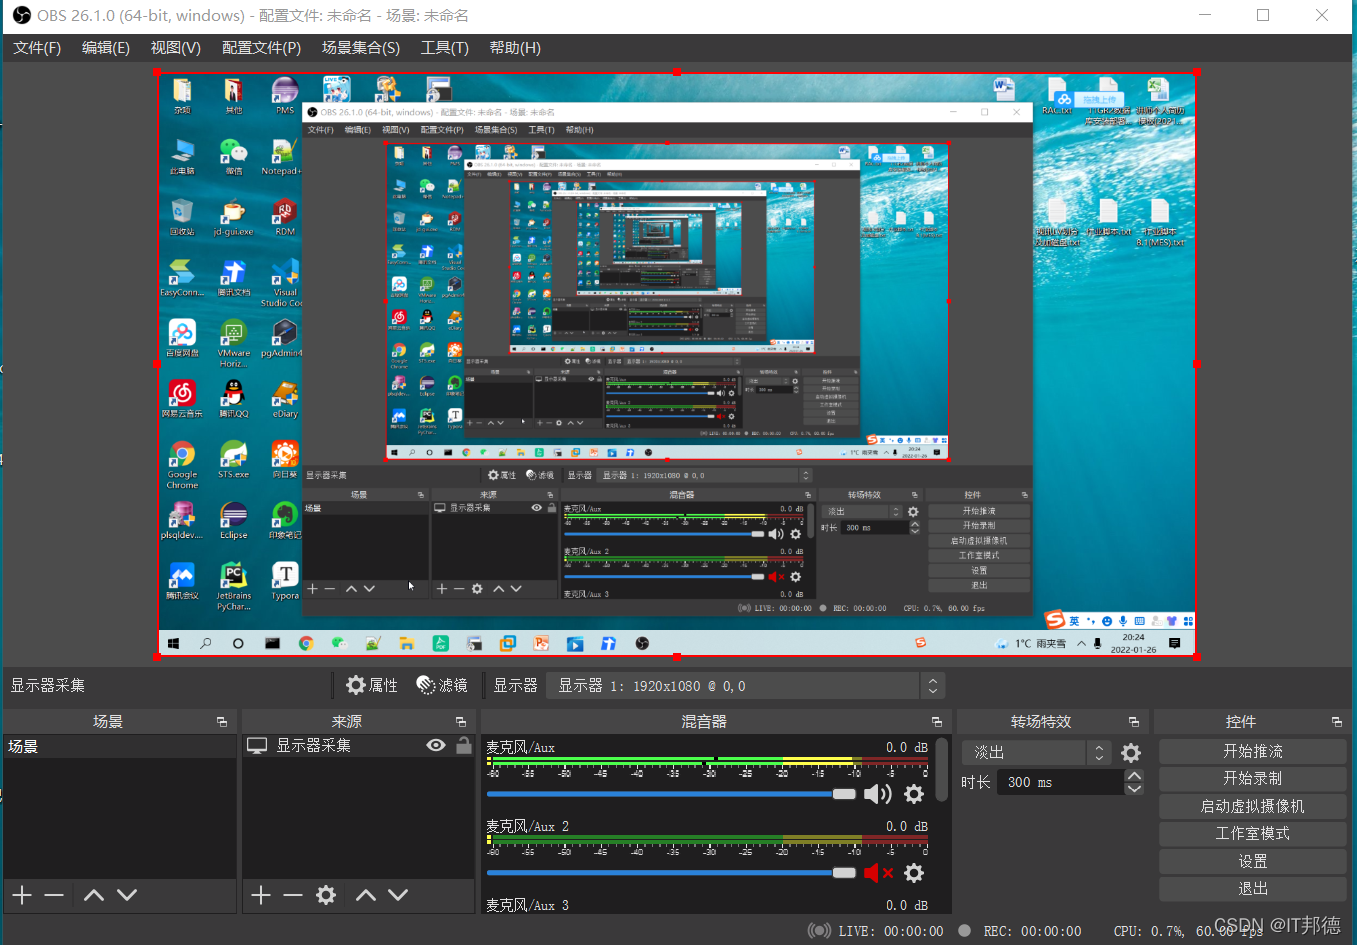The image size is (1357, 945).
Task: Click the REC: 00:00:00 status text
Action: point(1032,931)
